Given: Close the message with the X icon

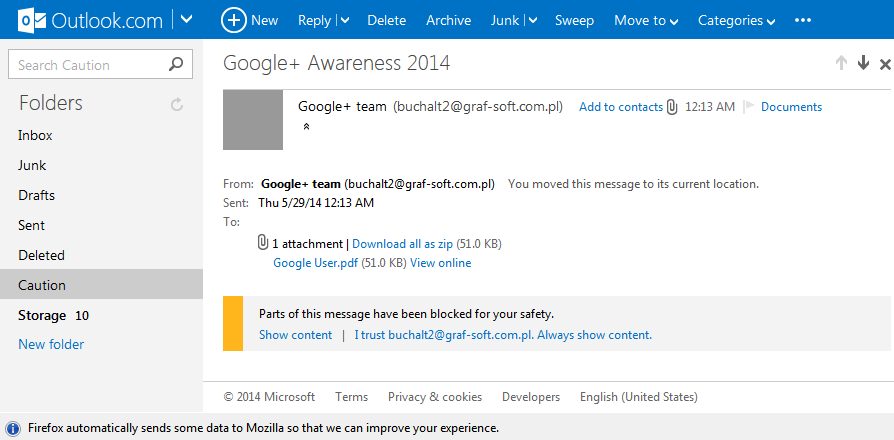Looking at the screenshot, I should point(885,64).
